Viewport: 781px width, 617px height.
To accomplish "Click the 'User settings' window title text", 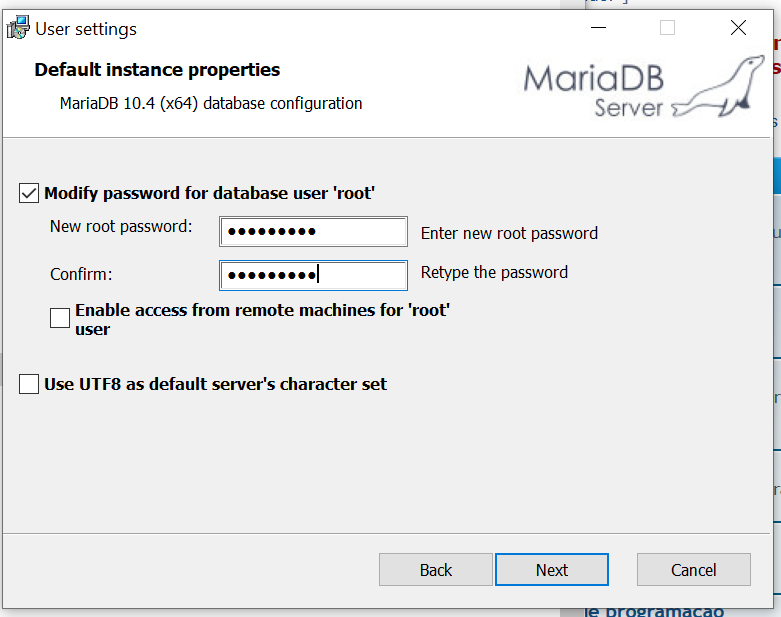I will click(86, 29).
